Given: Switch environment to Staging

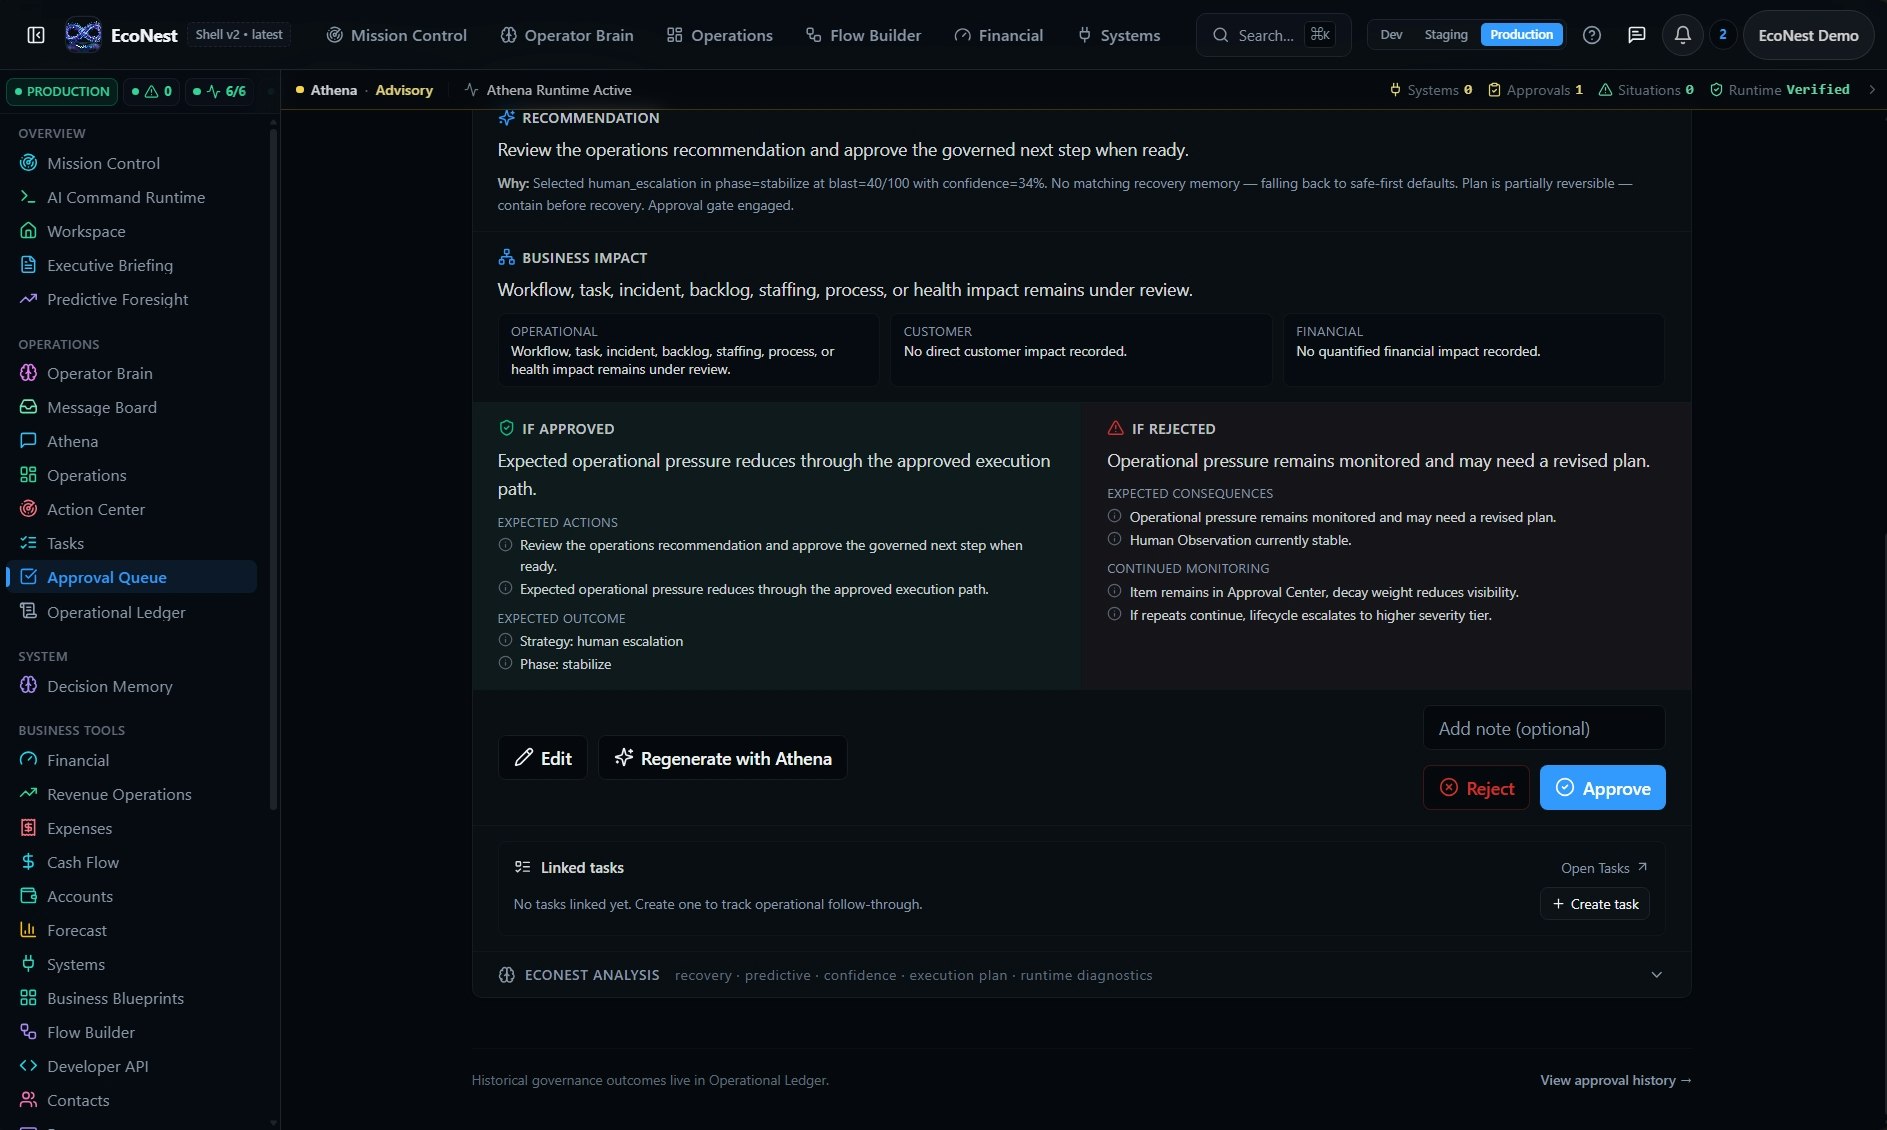Looking at the screenshot, I should pyautogui.click(x=1445, y=35).
